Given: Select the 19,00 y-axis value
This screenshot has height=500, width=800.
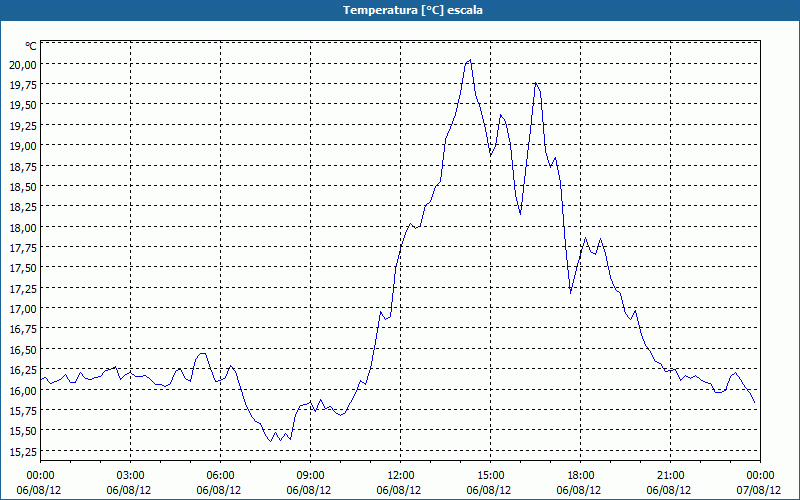Looking at the screenshot, I should pyautogui.click(x=23, y=146).
